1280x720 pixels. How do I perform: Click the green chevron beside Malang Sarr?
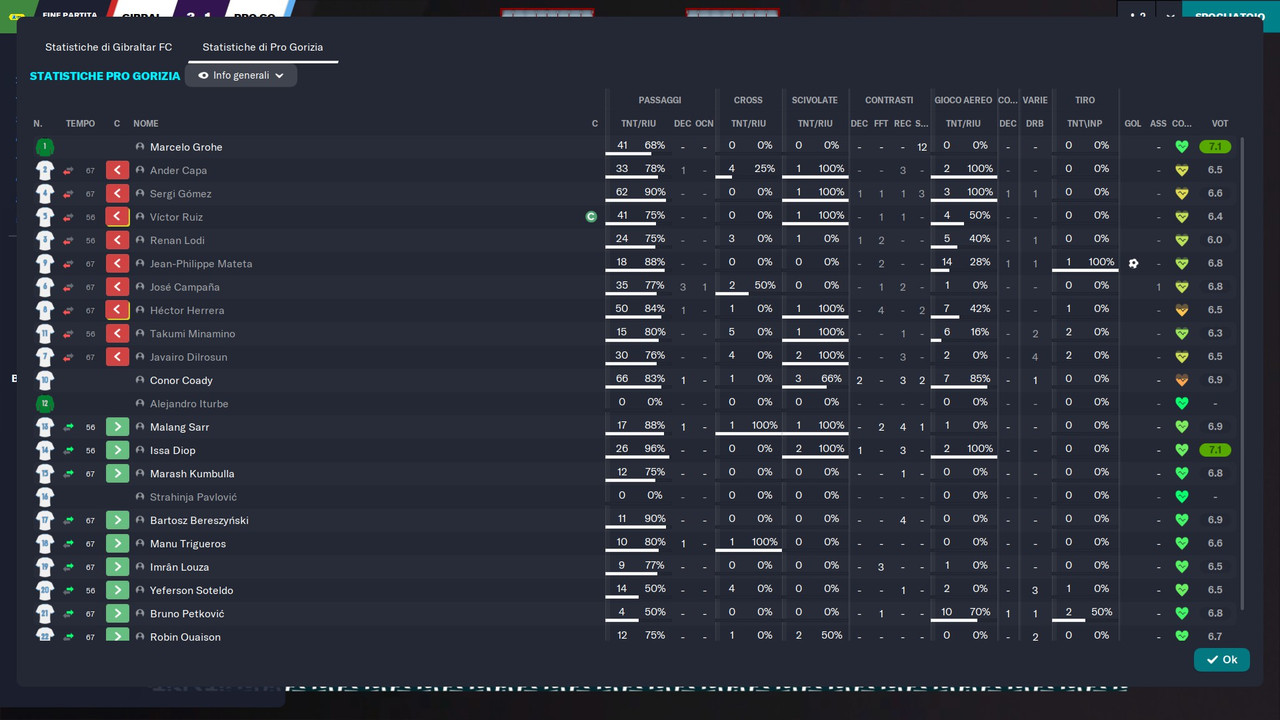pos(118,427)
